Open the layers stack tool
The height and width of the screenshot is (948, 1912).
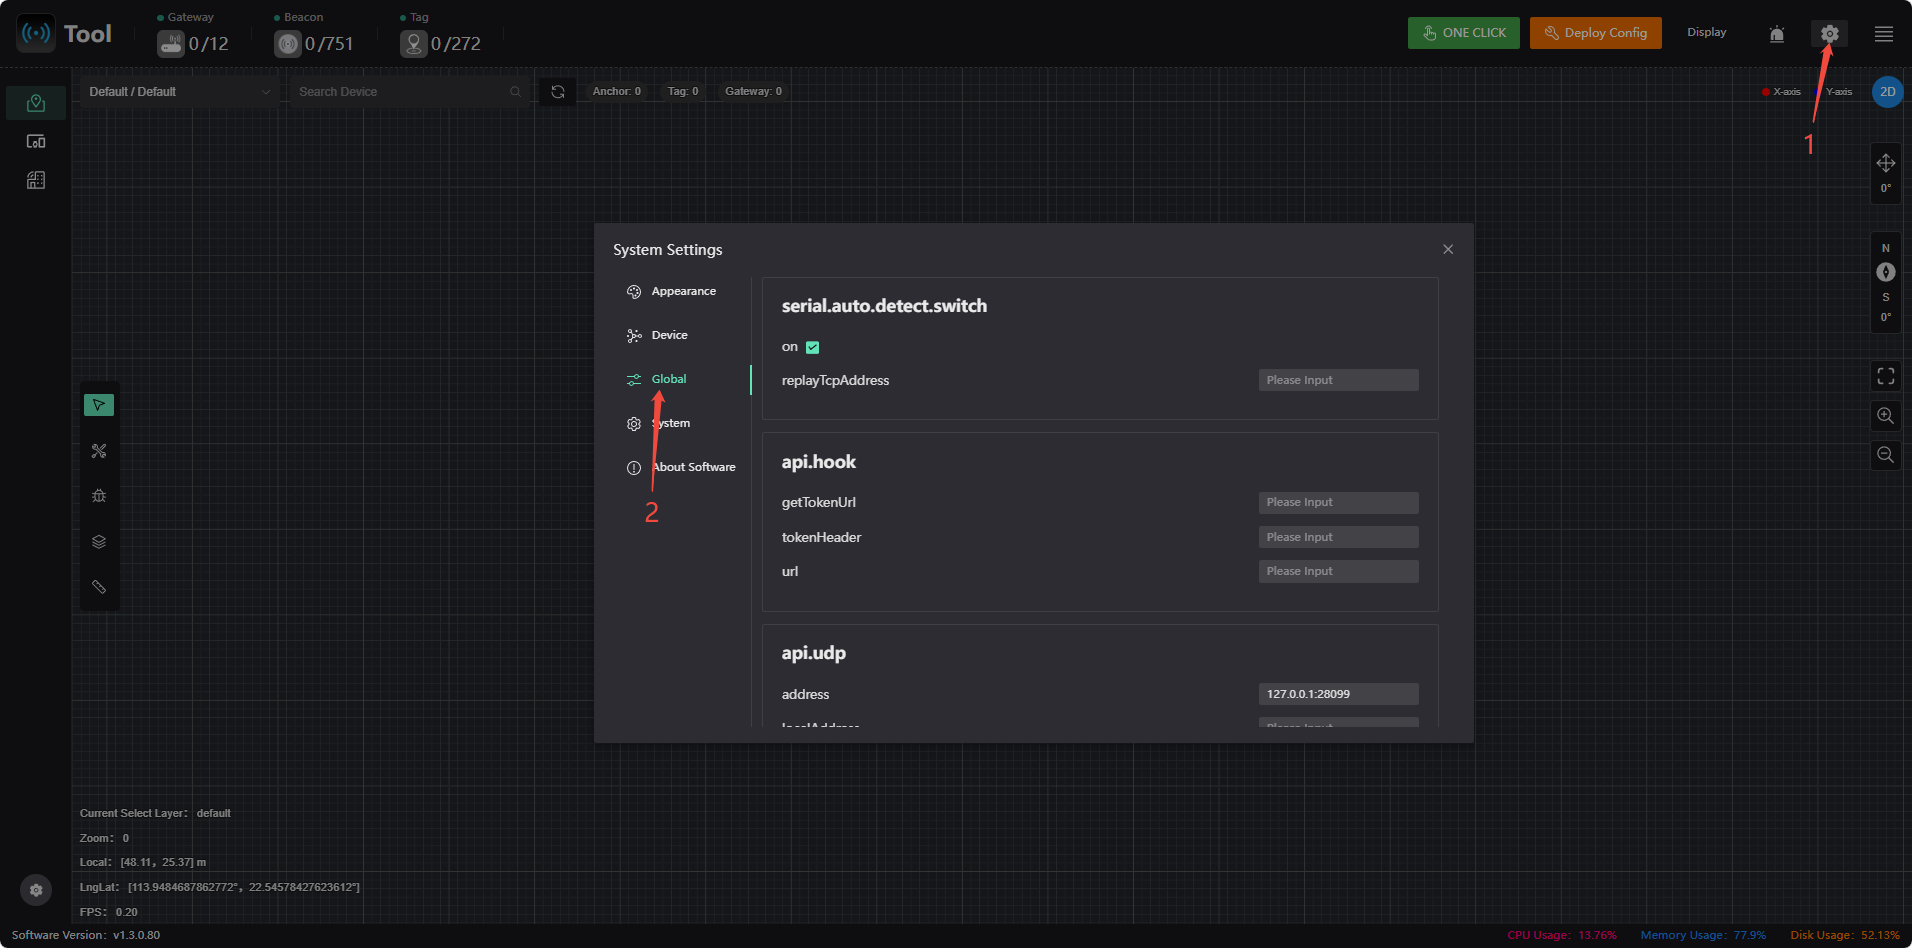pyautogui.click(x=98, y=542)
